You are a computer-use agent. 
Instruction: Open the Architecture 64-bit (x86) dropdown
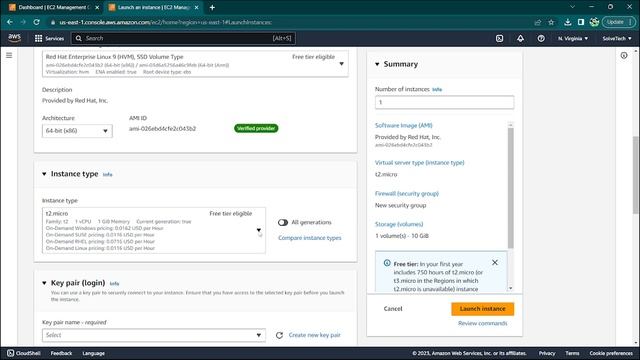(x=77, y=131)
